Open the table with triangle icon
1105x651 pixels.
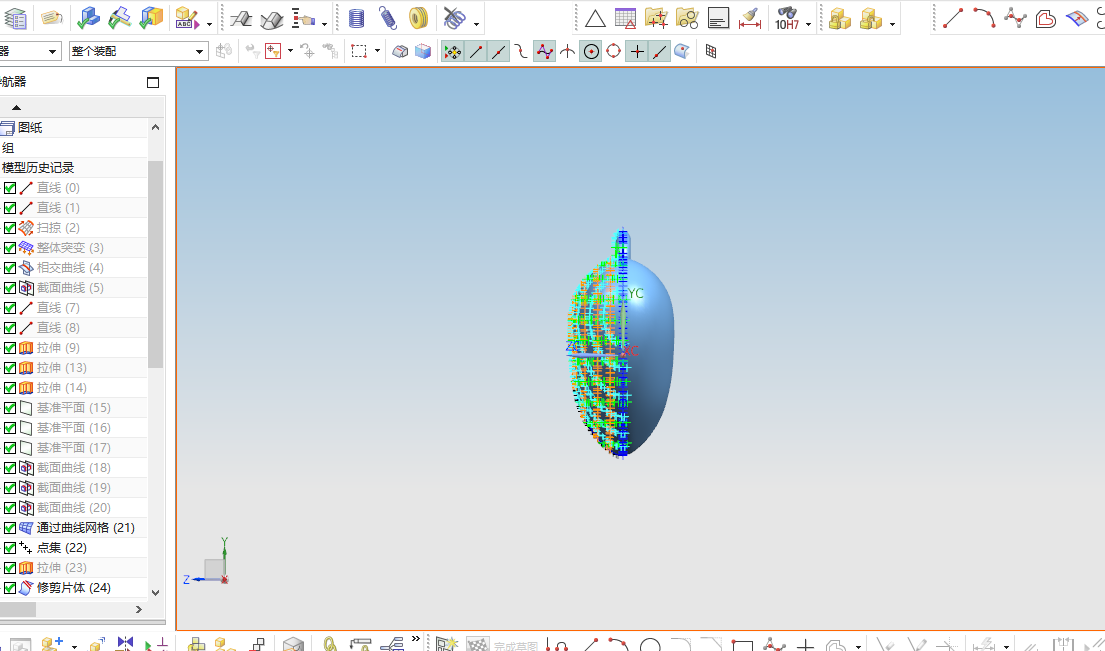625,18
